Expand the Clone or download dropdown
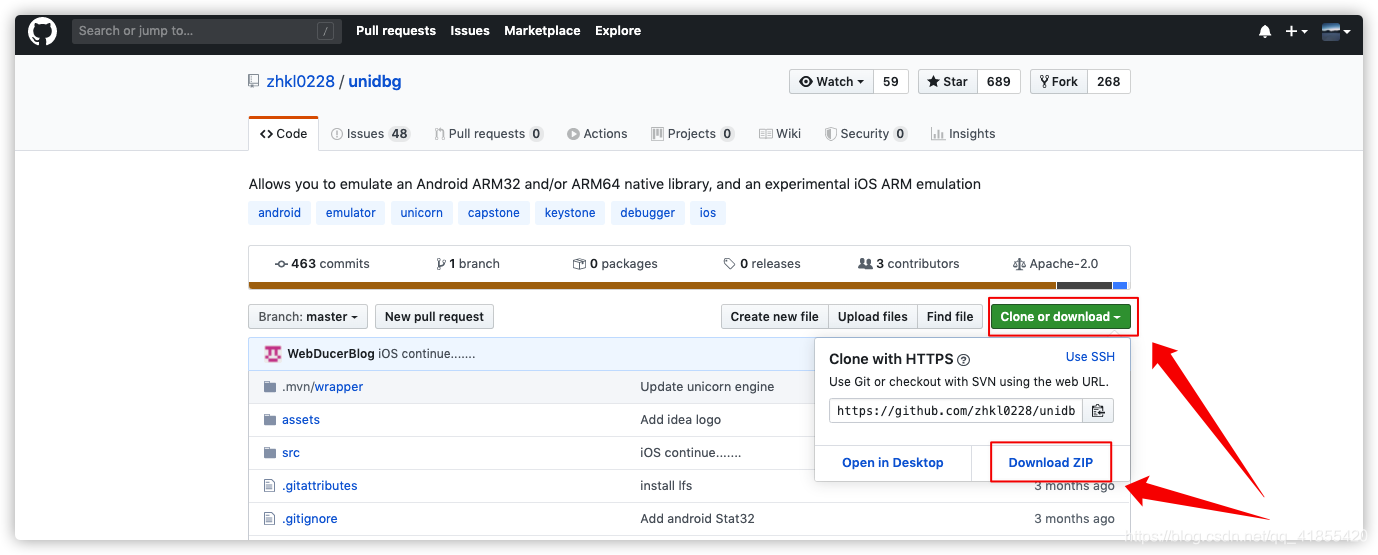Image resolution: width=1378 pixels, height=555 pixels. pos(1060,317)
